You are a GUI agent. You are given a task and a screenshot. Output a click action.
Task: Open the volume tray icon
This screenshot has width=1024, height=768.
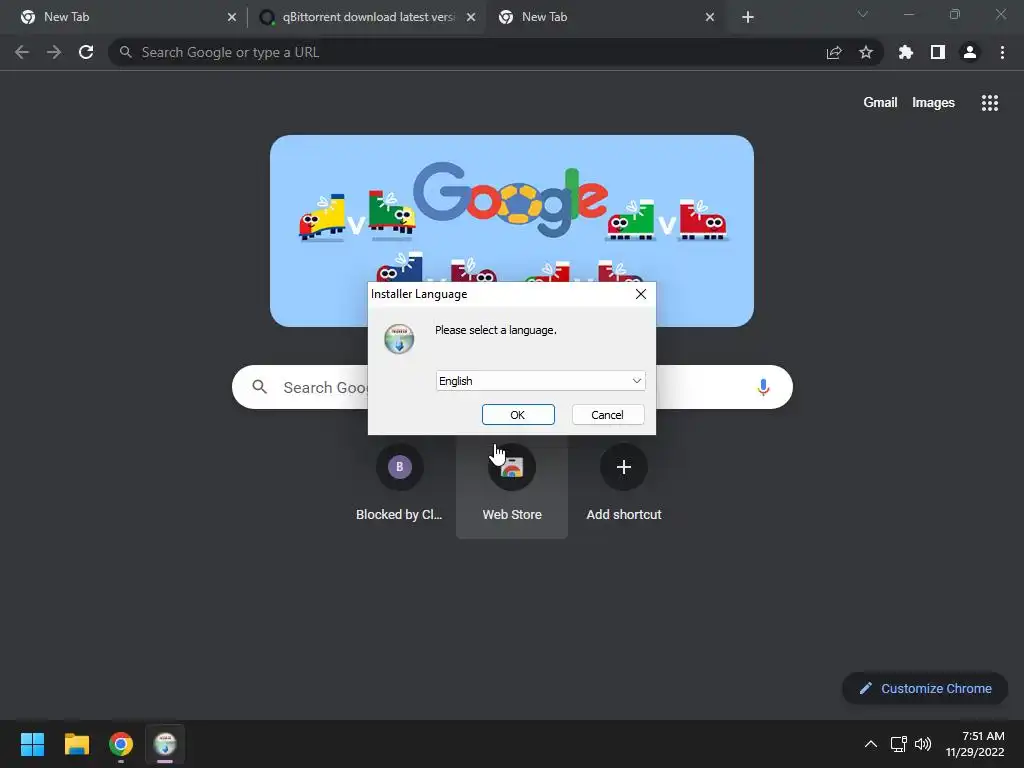(923, 744)
